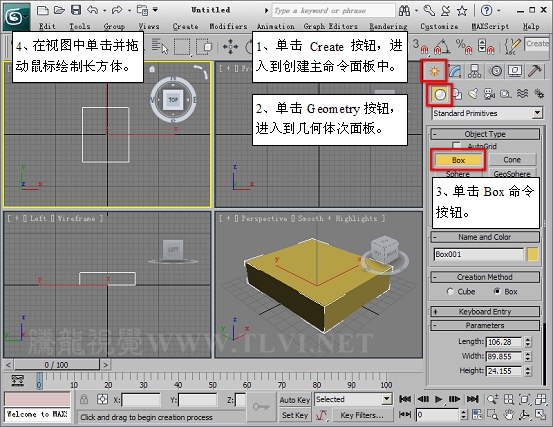The width and height of the screenshot is (553, 427).
Task: Collapse the Name and Color rollout
Action: pos(485,237)
